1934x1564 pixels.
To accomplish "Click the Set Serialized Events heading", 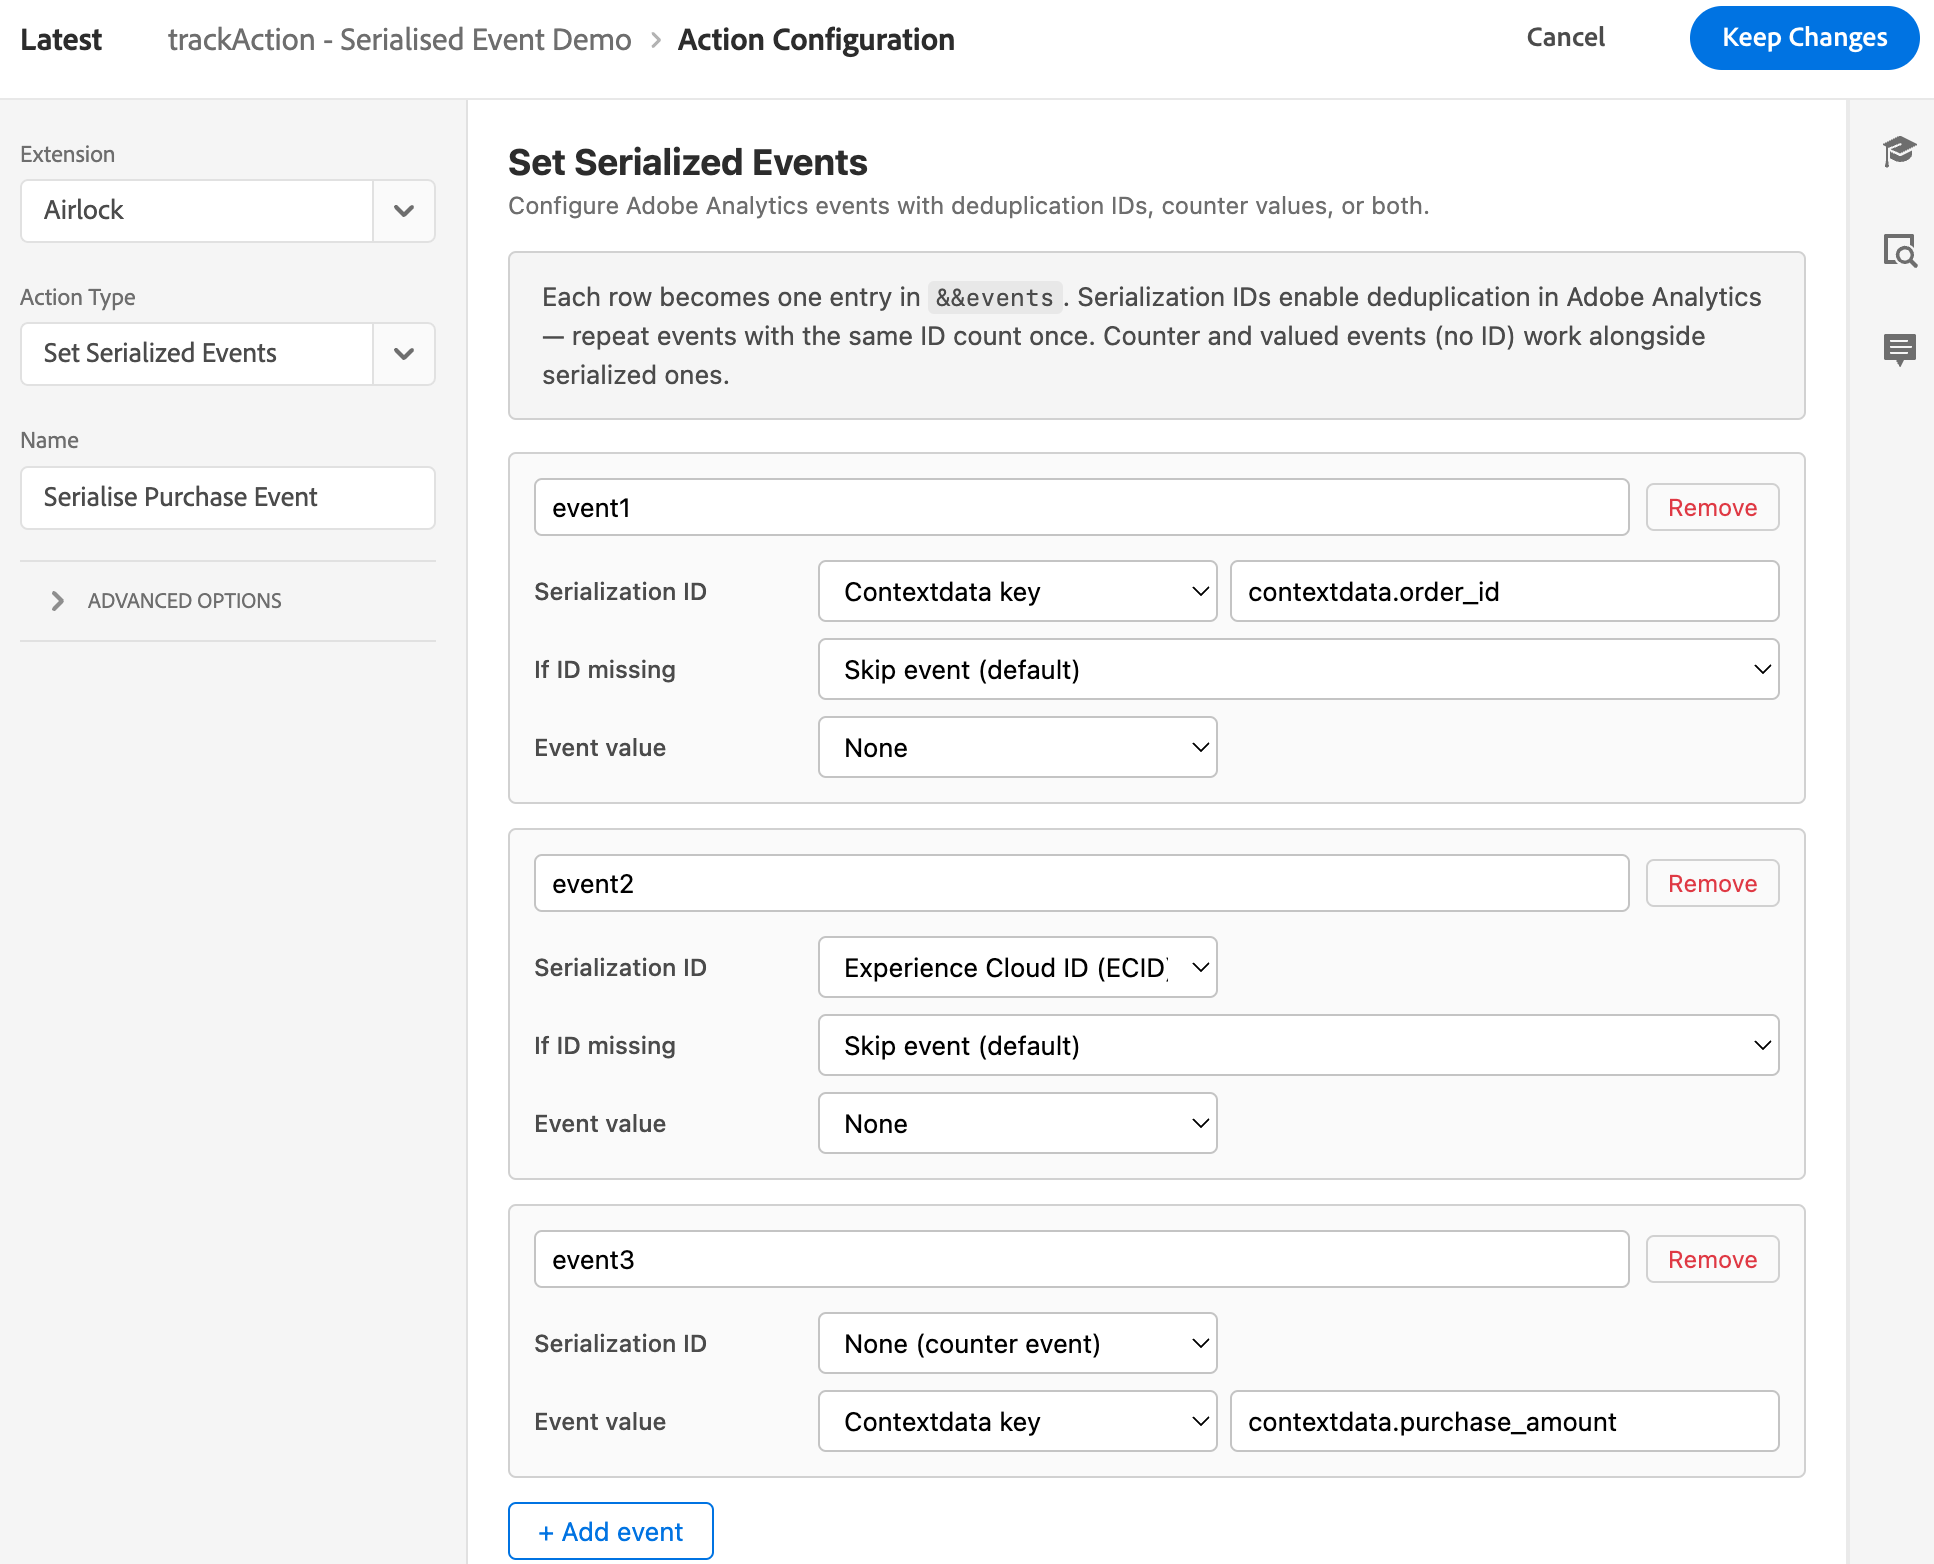I will coord(688,162).
